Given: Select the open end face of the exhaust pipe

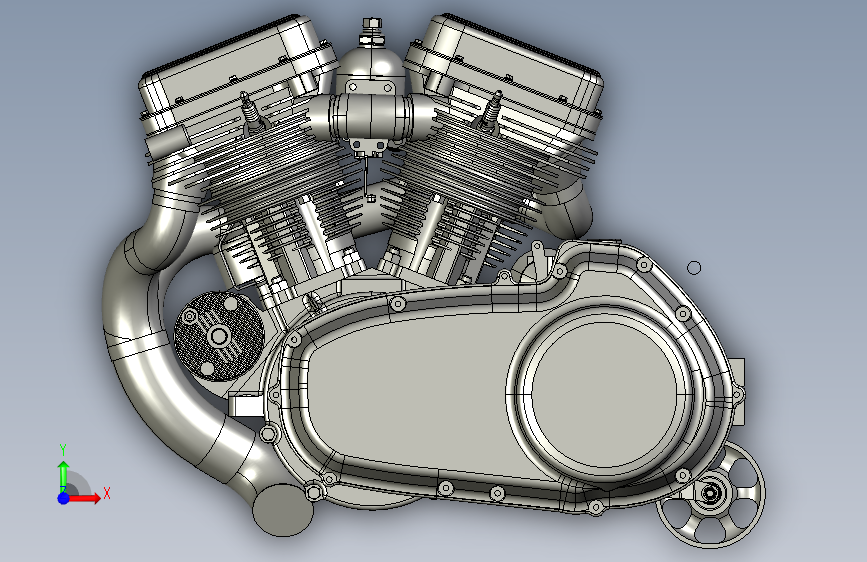Looking at the screenshot, I should click(283, 510).
